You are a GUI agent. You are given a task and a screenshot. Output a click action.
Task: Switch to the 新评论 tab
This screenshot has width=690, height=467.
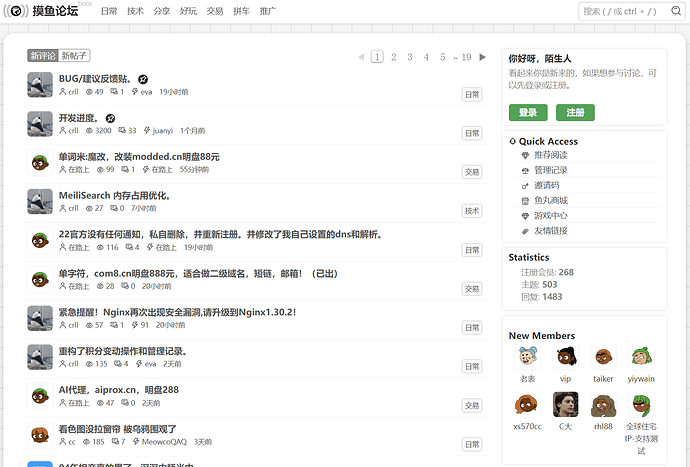[x=43, y=56]
